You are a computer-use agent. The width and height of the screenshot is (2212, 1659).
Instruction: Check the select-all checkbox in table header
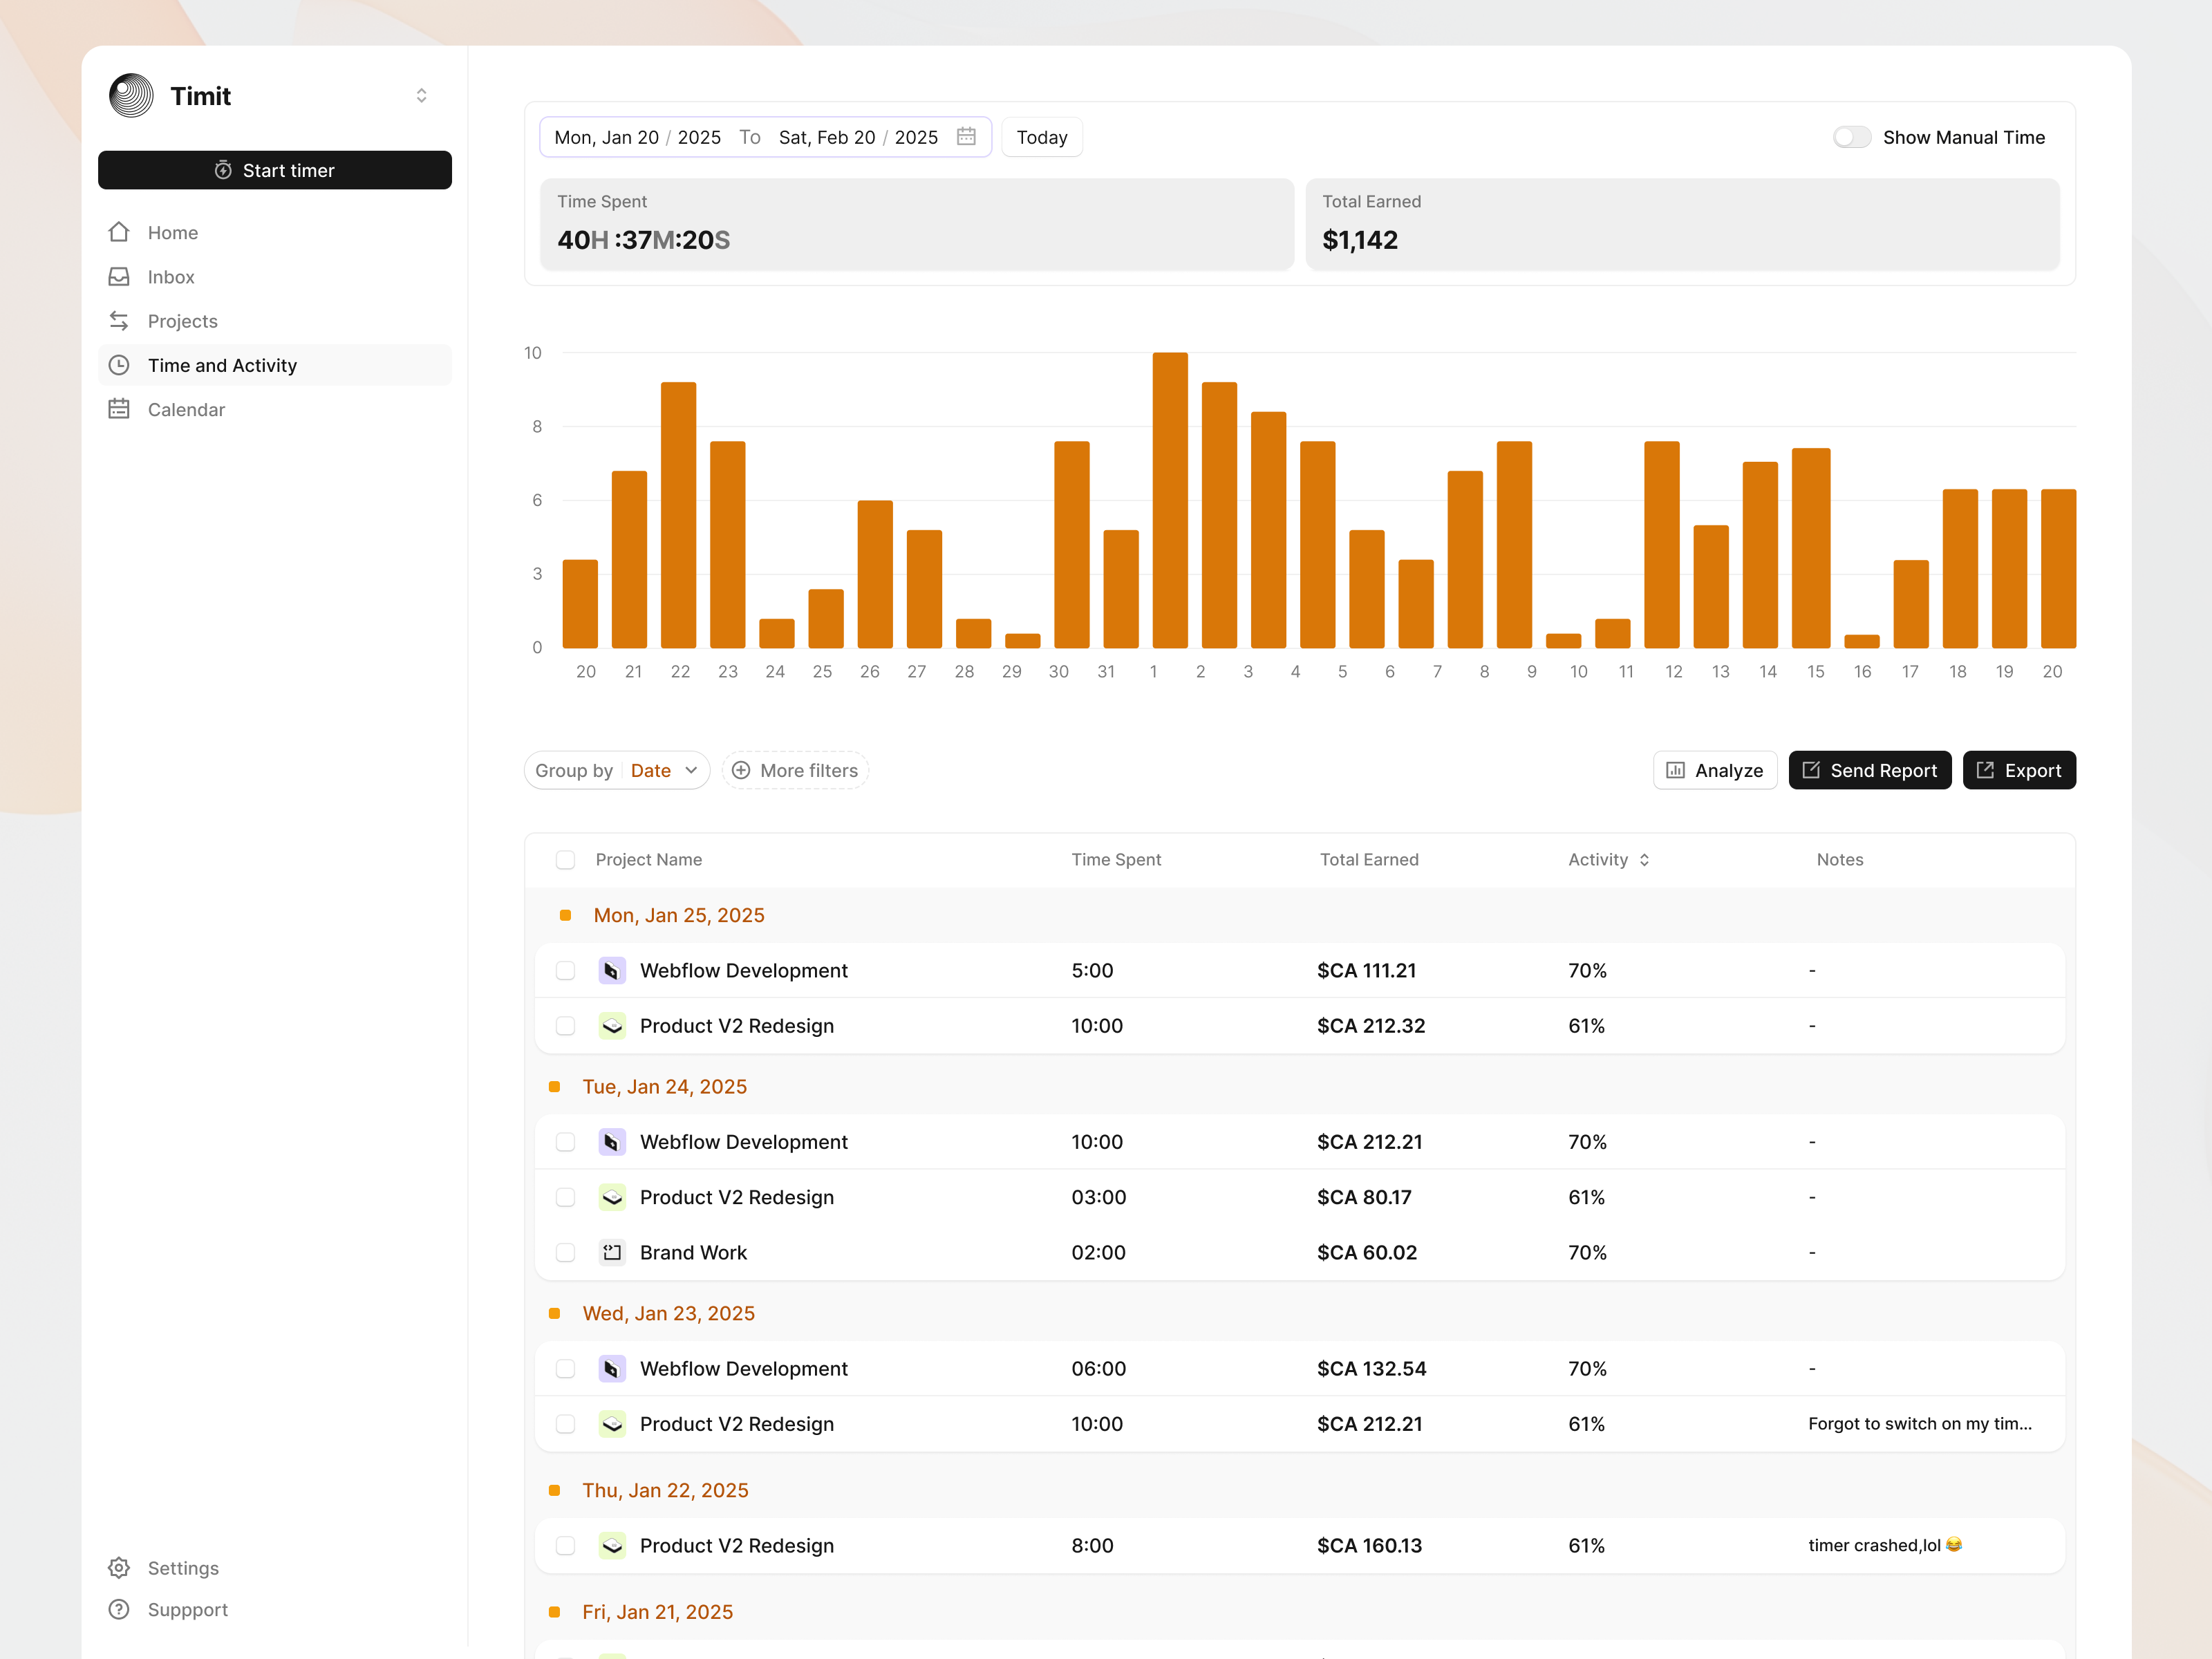[x=565, y=860]
